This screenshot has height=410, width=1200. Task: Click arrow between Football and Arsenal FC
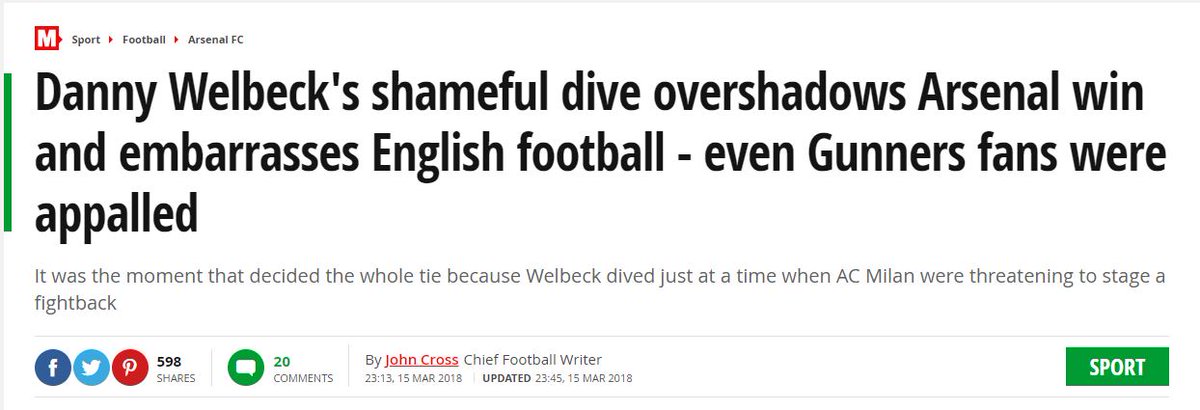point(177,40)
